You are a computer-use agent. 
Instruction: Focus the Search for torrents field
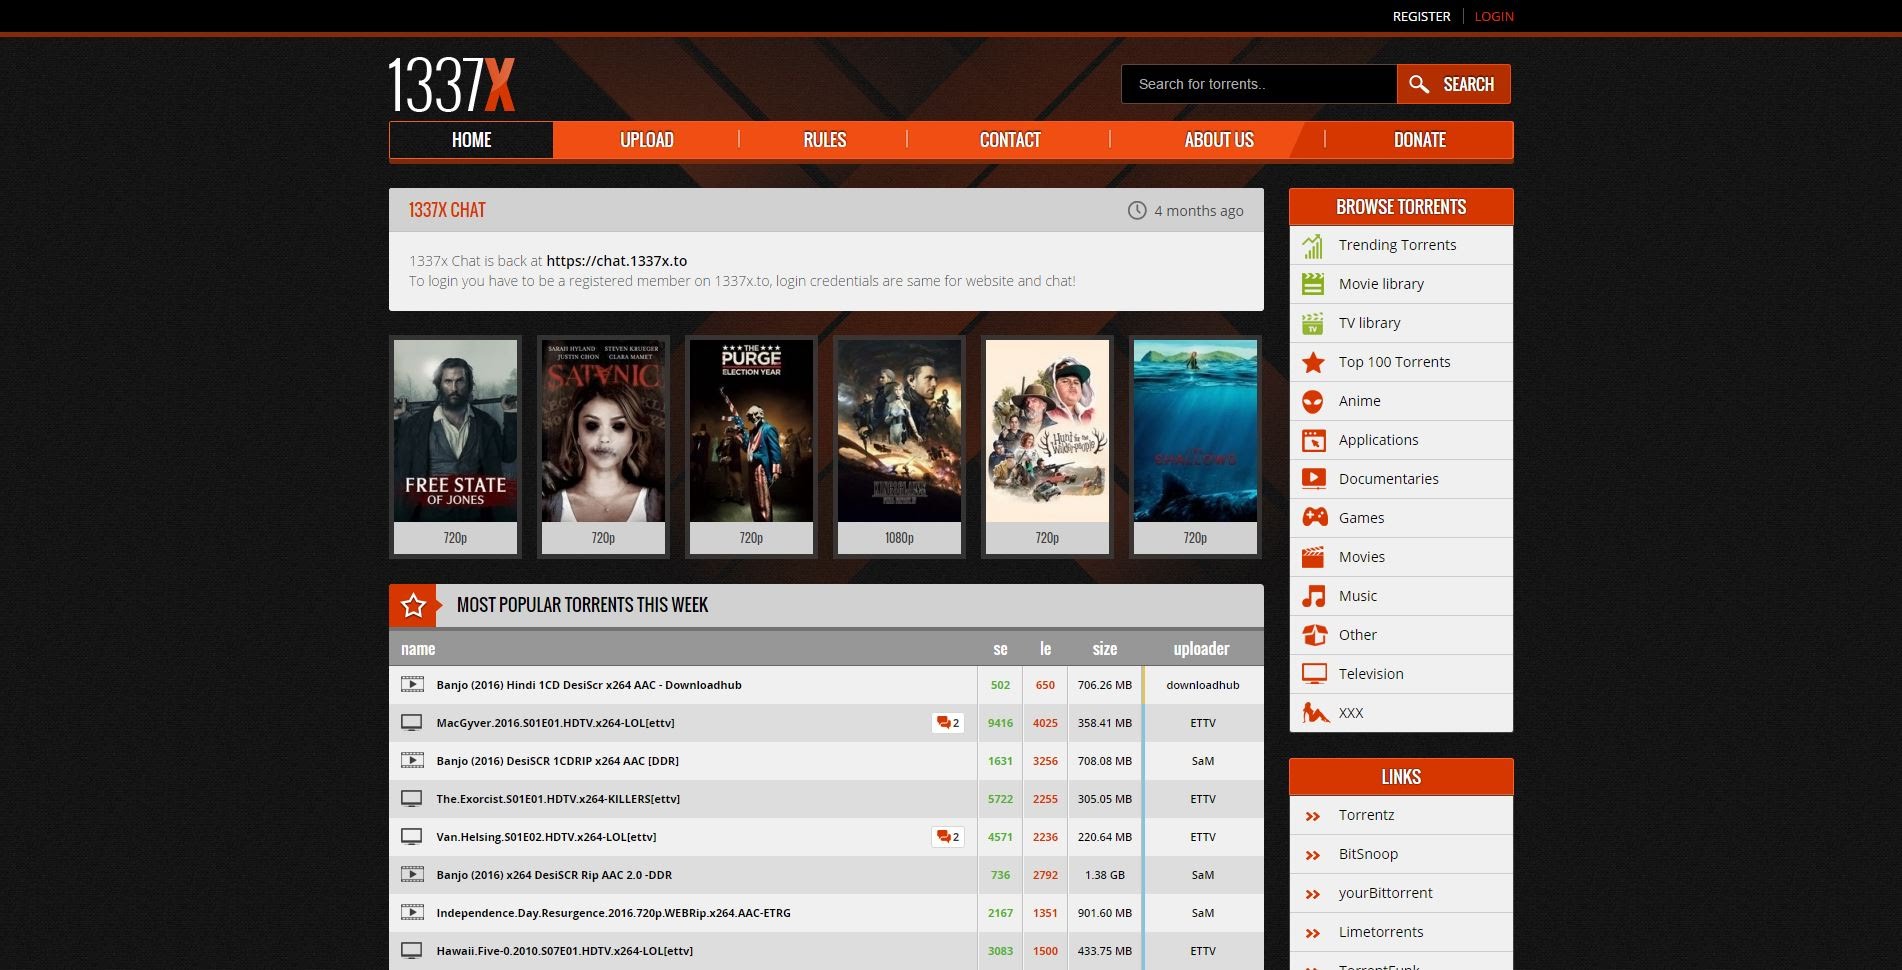(x=1258, y=84)
